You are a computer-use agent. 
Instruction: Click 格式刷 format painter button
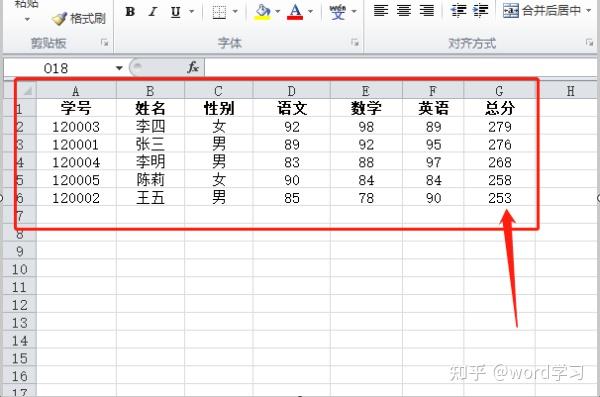(79, 18)
